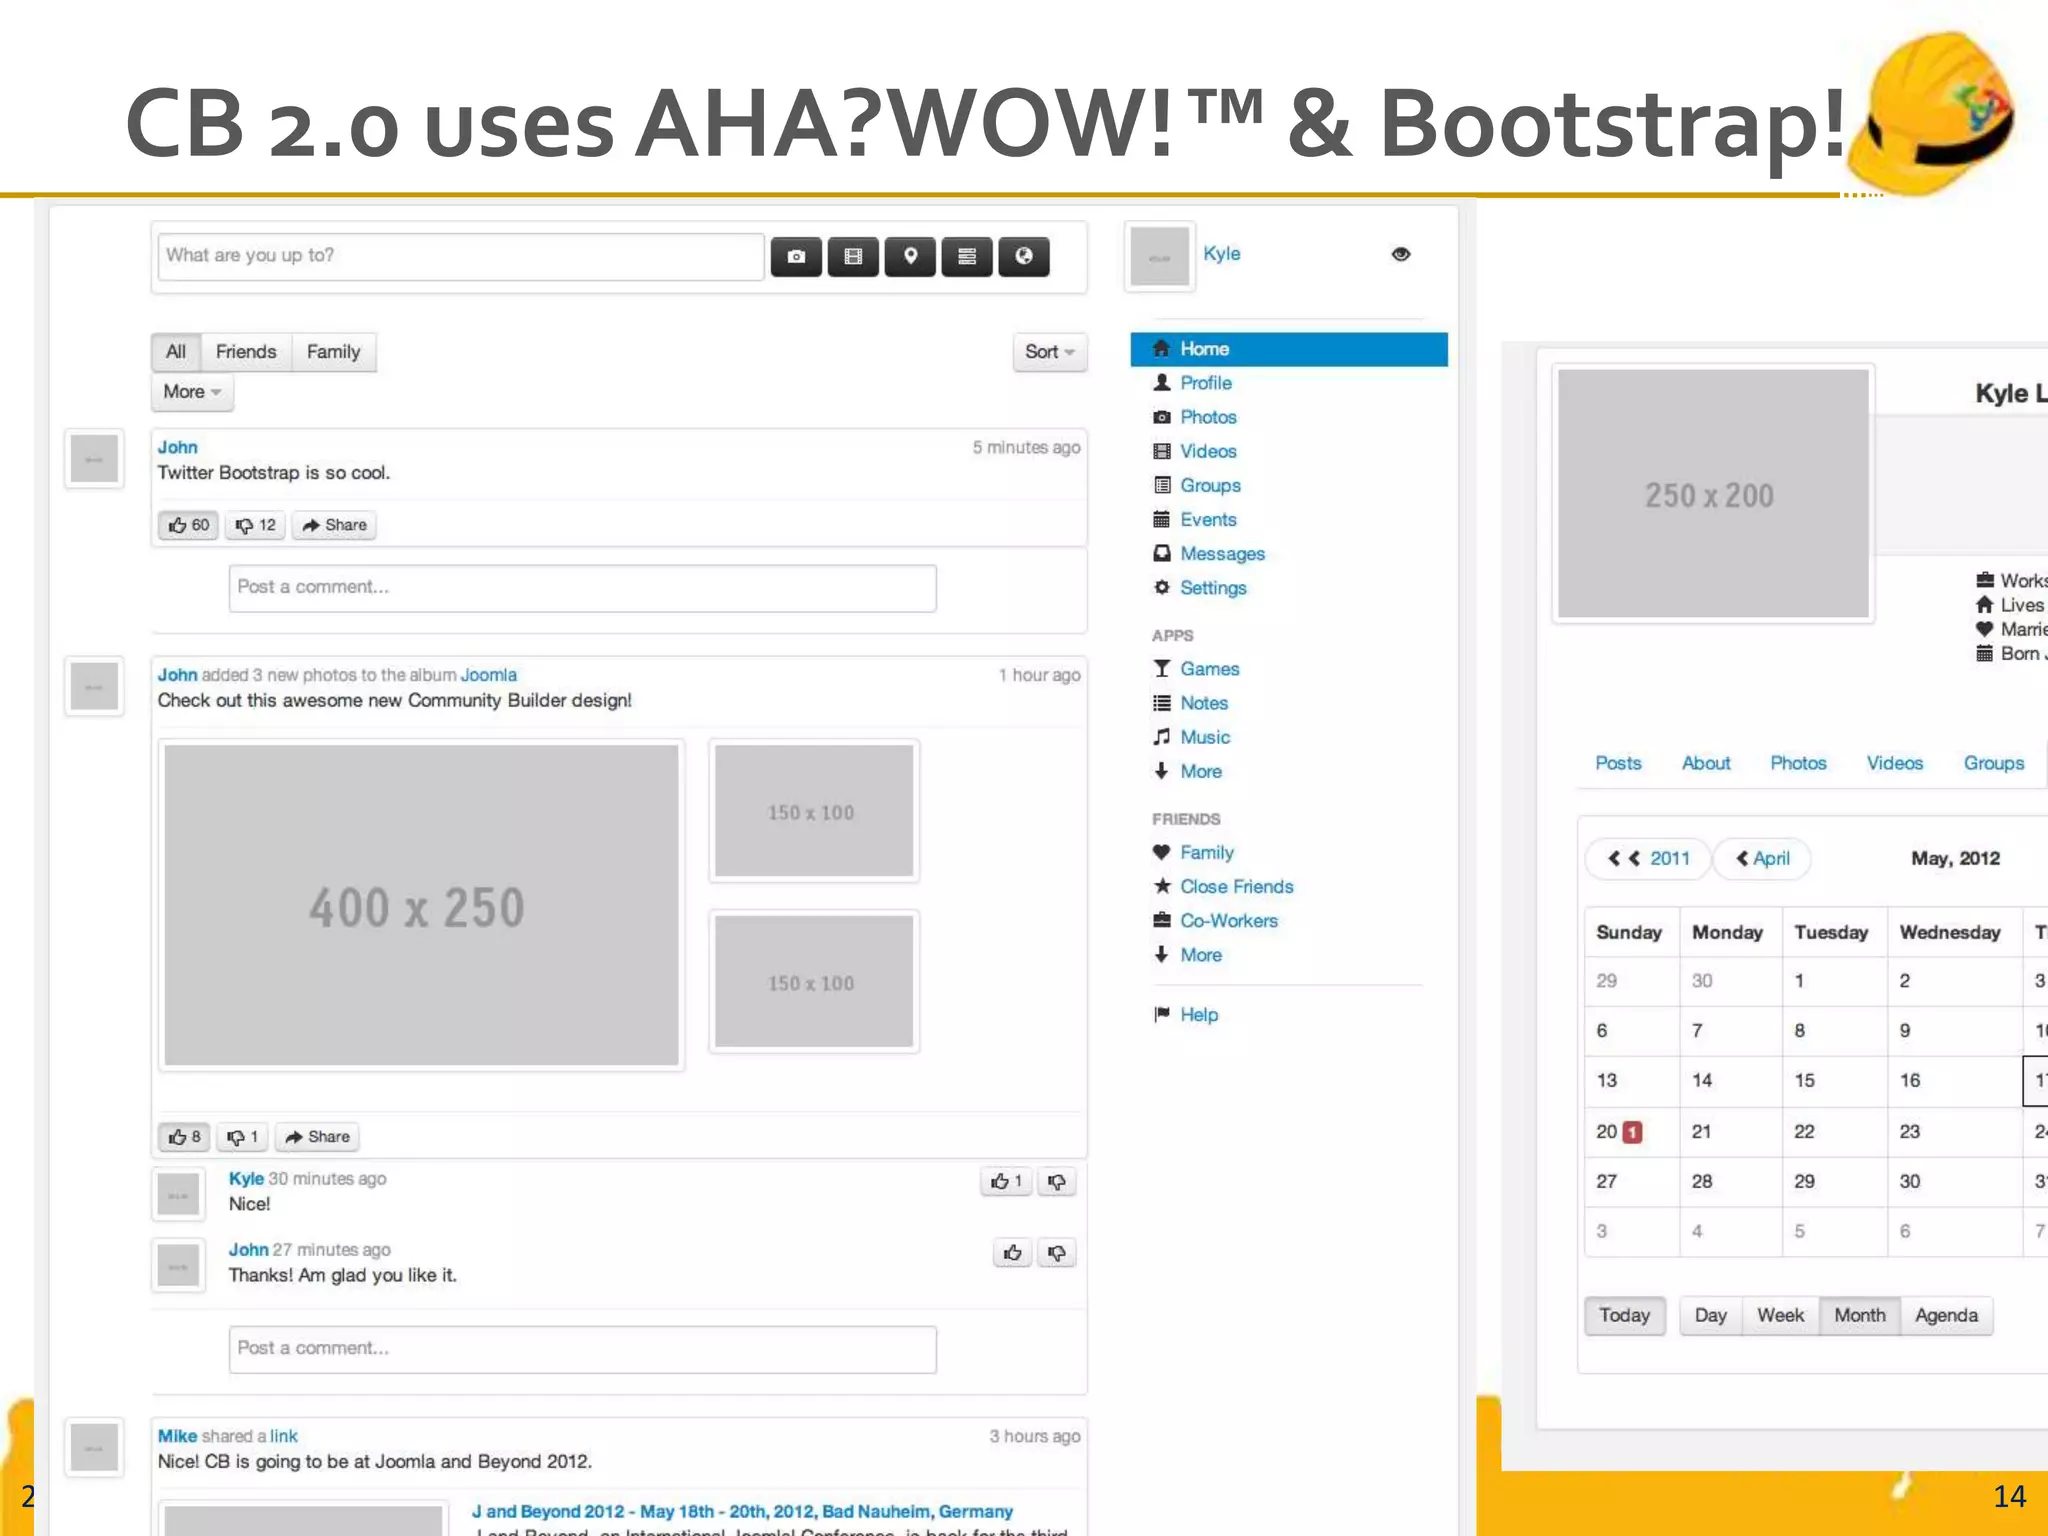Switch to Posts tab on profile
Screen dimensions: 2048x1536
coord(1618,763)
